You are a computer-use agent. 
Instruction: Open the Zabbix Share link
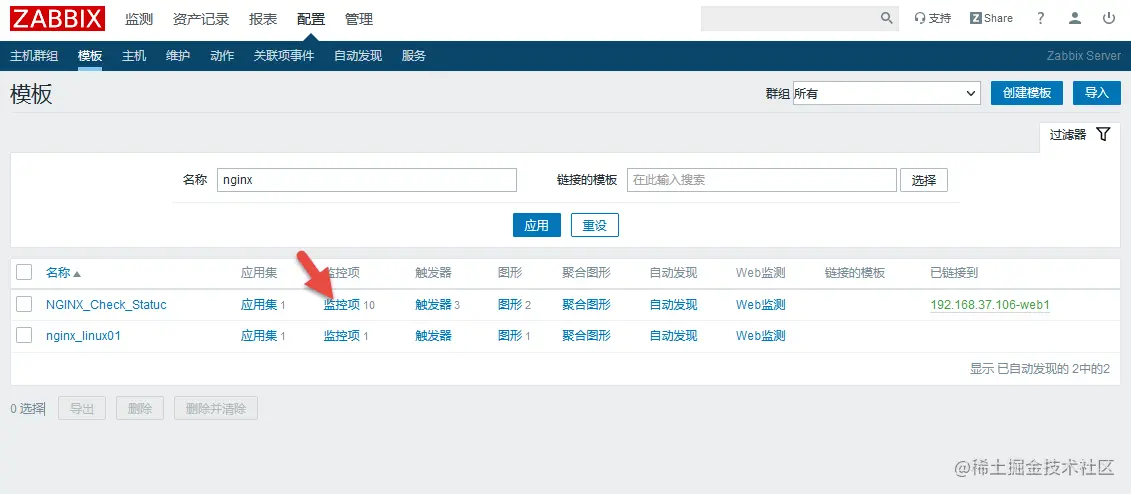(x=991, y=18)
